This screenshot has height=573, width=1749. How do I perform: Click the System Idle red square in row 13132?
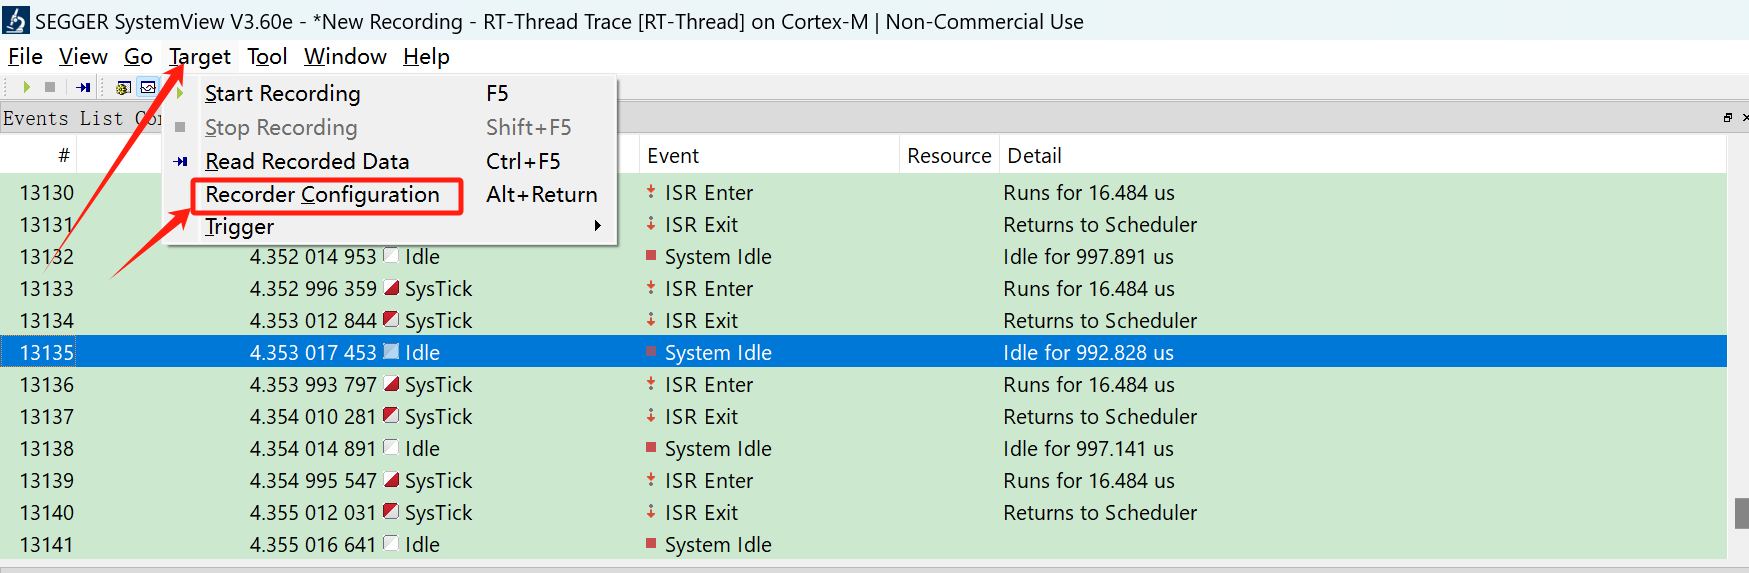651,256
